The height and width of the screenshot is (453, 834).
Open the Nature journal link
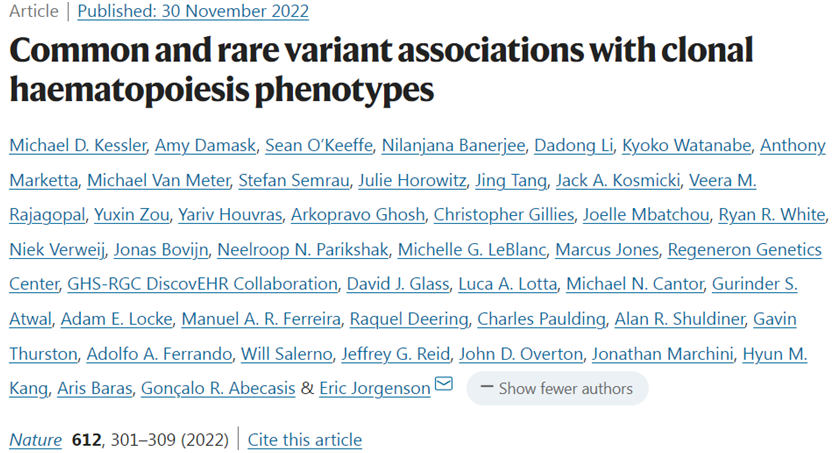(x=34, y=439)
